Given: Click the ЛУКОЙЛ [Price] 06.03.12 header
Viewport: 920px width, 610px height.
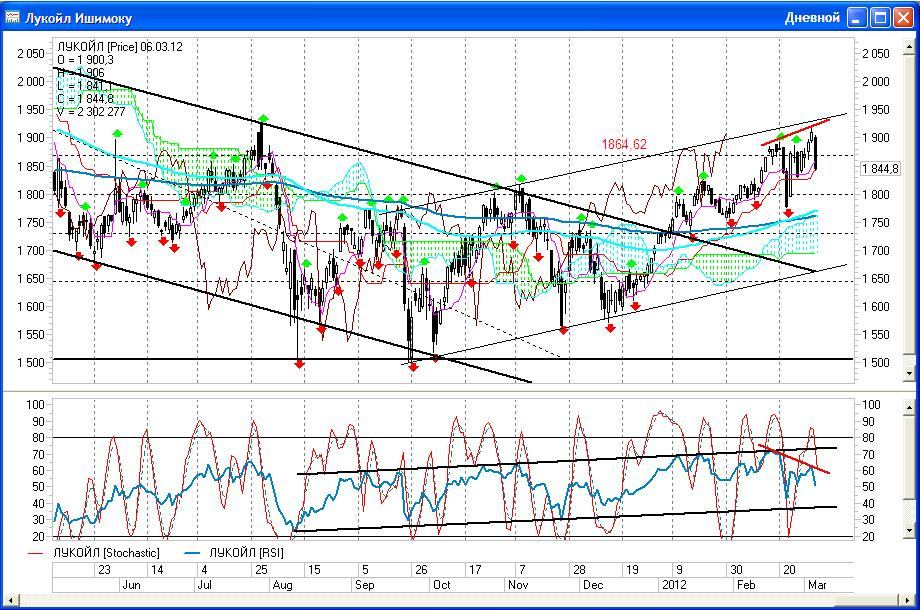Looking at the screenshot, I should (120, 47).
